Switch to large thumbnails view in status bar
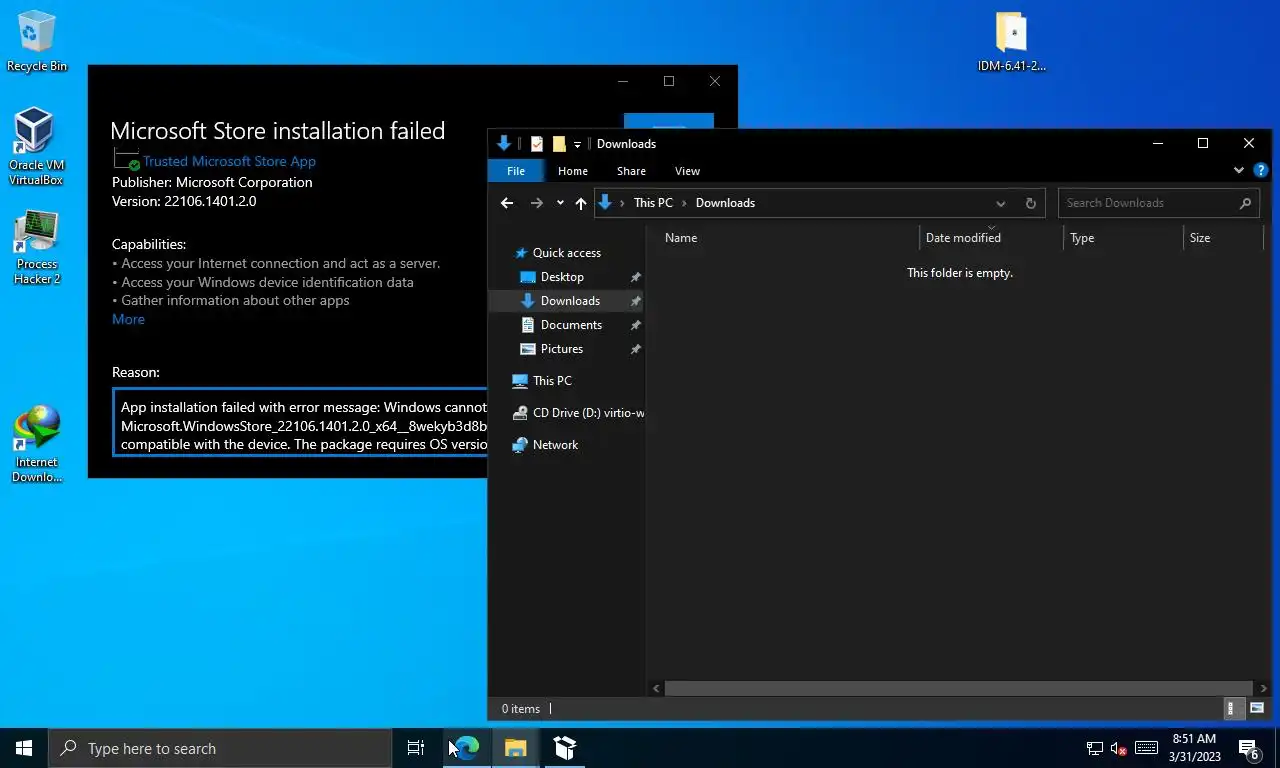The image size is (1280, 768). pyautogui.click(x=1257, y=708)
